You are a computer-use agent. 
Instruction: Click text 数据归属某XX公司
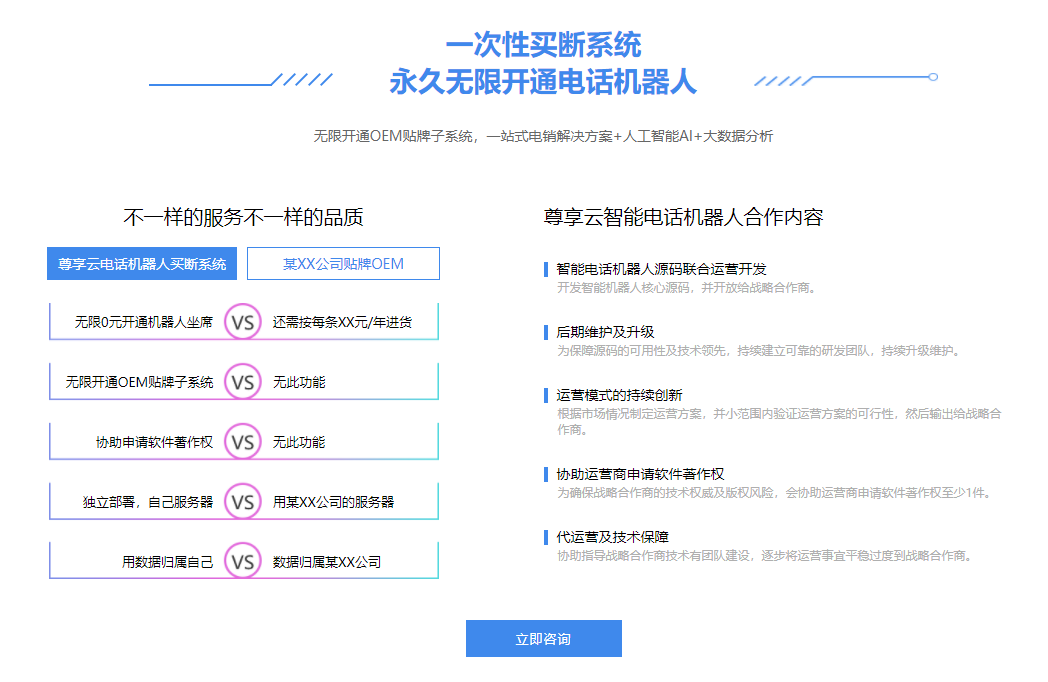(x=327, y=562)
